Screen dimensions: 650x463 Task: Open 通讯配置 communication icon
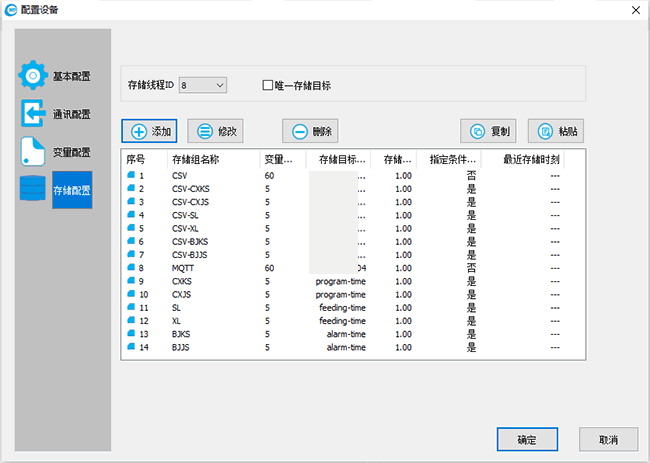coord(34,114)
